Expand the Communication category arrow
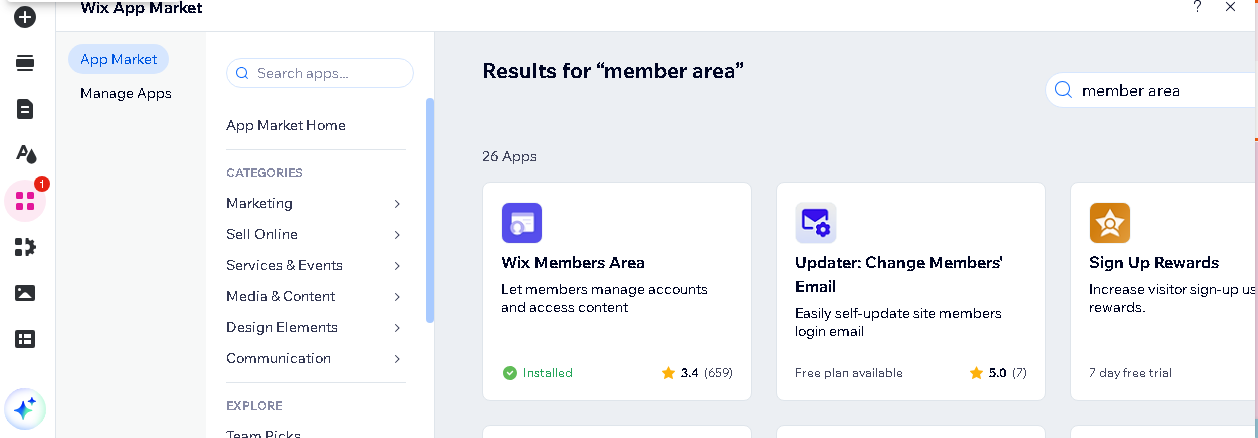This screenshot has height=438, width=1258. [x=397, y=359]
